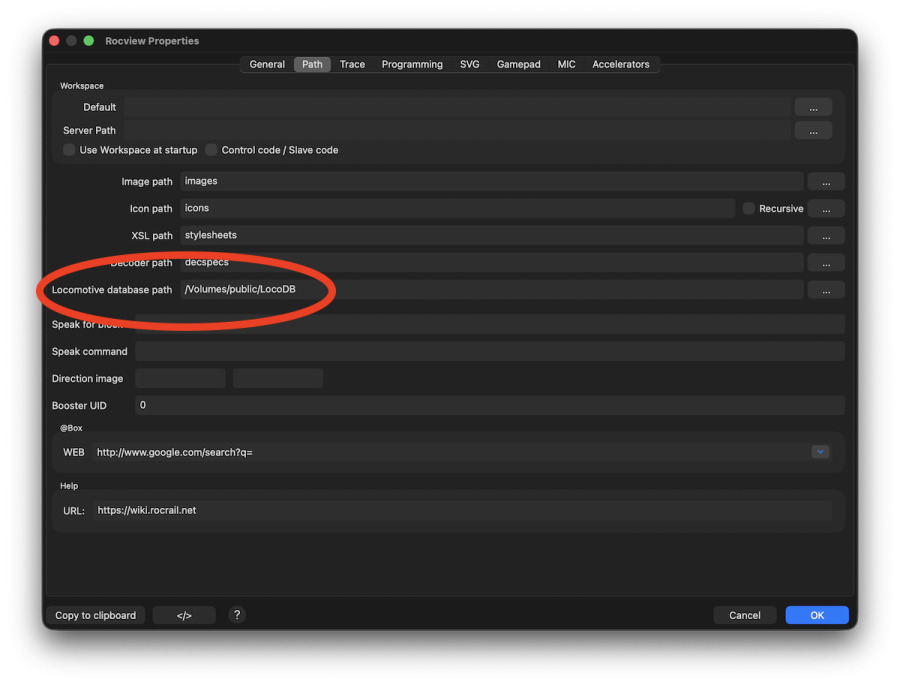Click the question mark help button

tap(237, 615)
